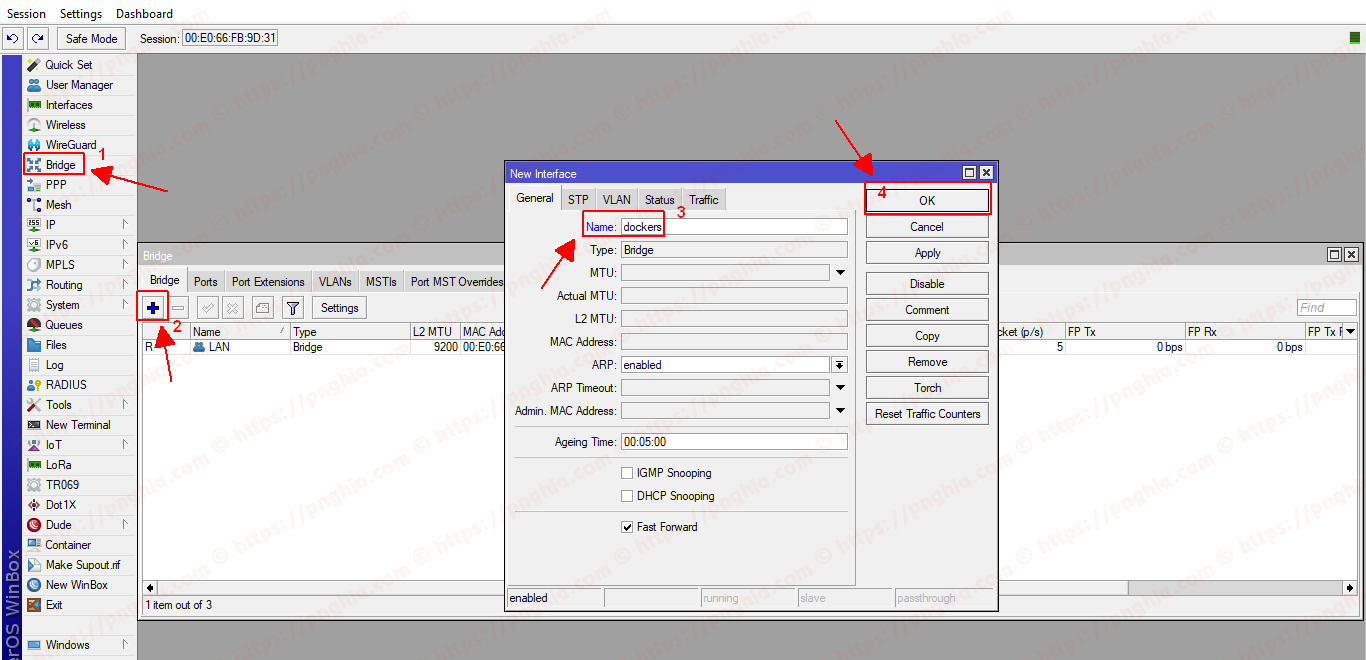Switch to the VLANs tab in Bridge window
The width and height of the screenshot is (1366, 660).
[335, 282]
